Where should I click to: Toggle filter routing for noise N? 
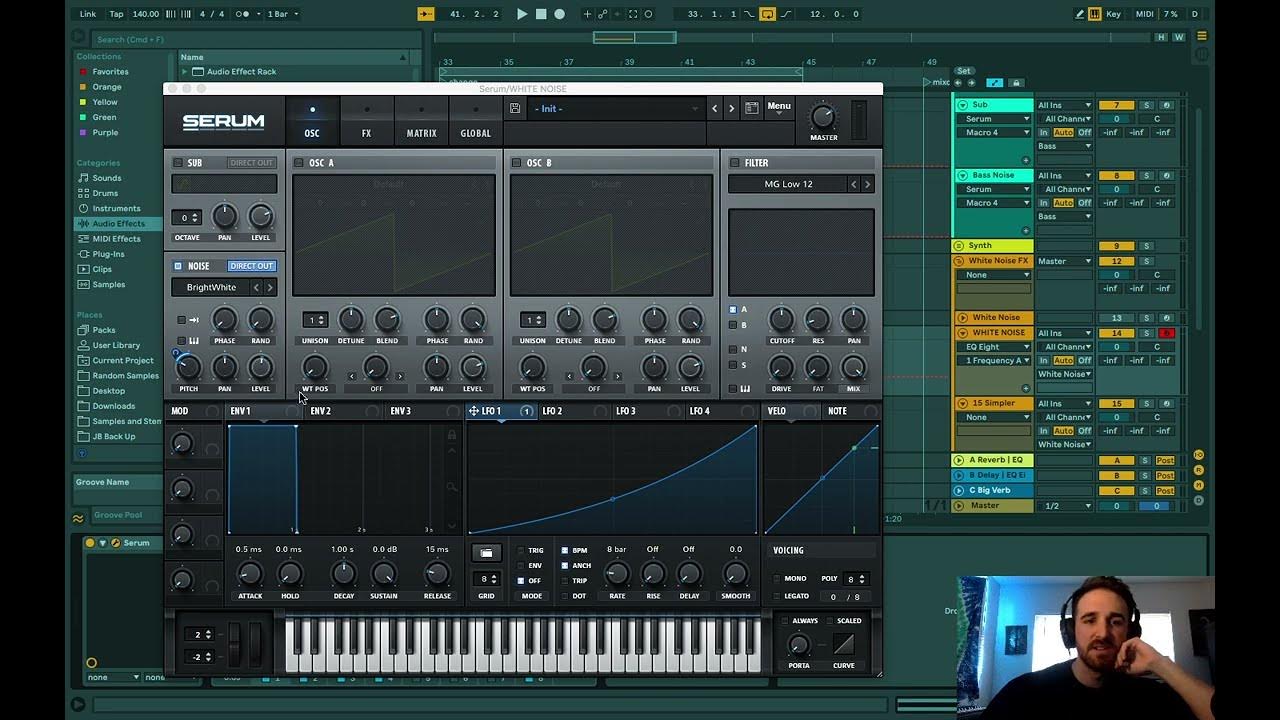point(733,349)
